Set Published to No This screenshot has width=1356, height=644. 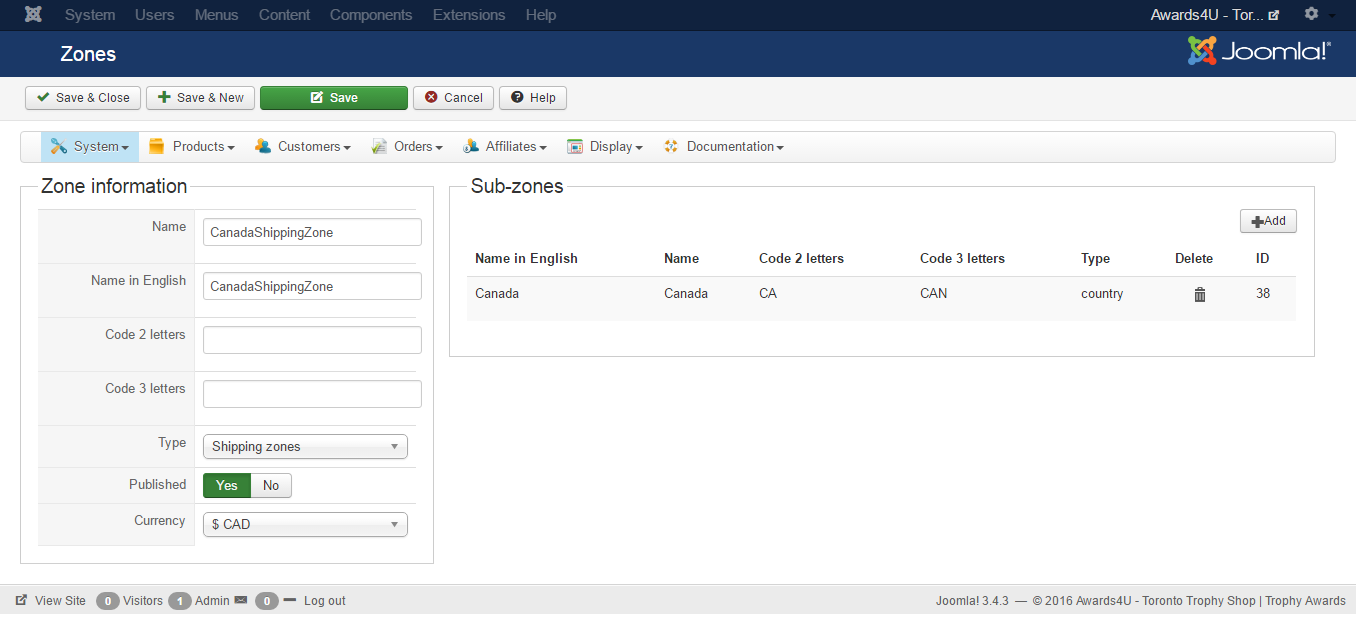click(x=271, y=486)
